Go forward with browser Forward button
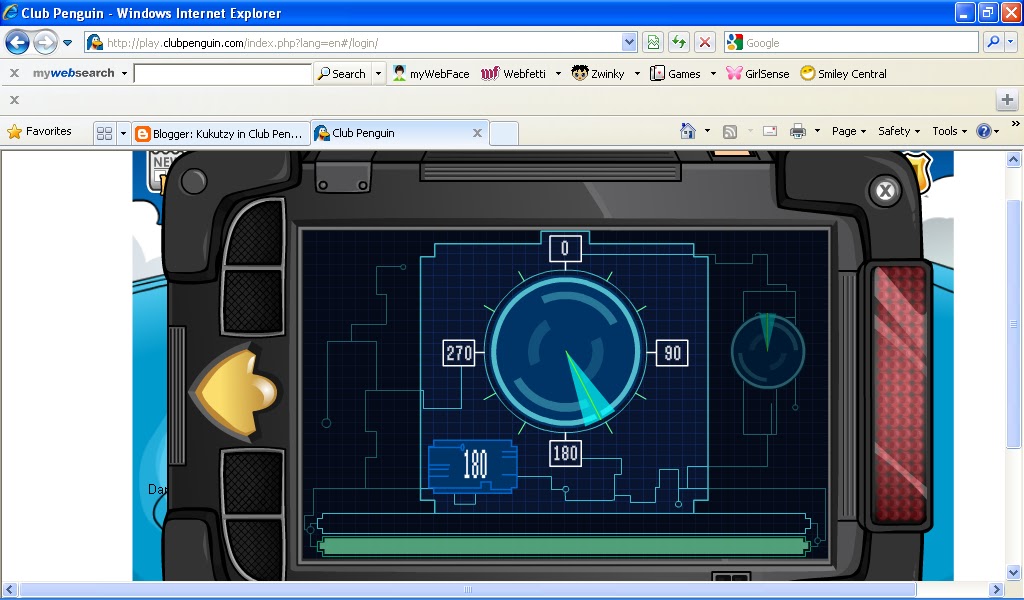This screenshot has width=1024, height=600. (45, 43)
